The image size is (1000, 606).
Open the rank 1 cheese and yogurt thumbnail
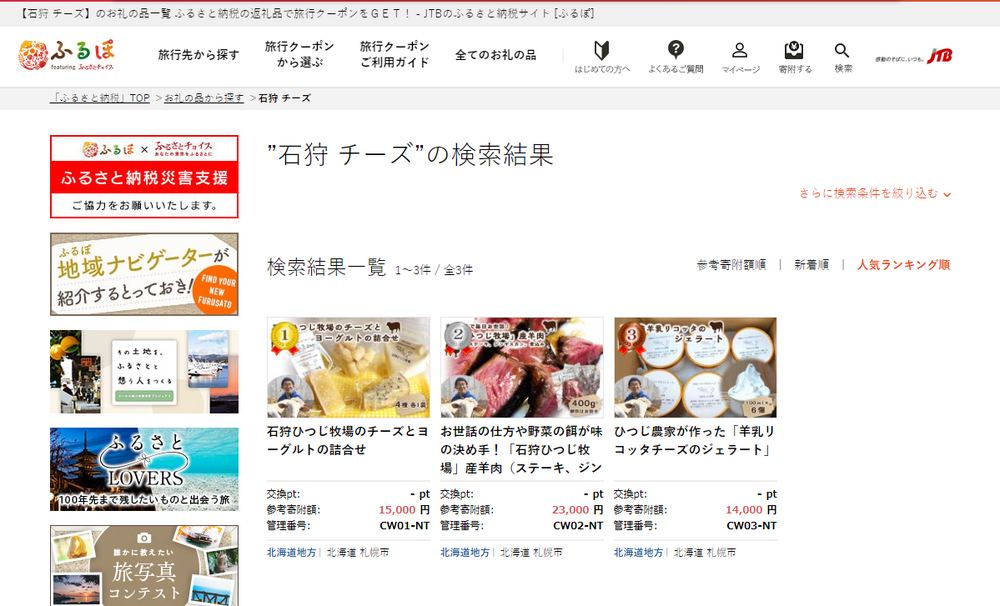(348, 367)
